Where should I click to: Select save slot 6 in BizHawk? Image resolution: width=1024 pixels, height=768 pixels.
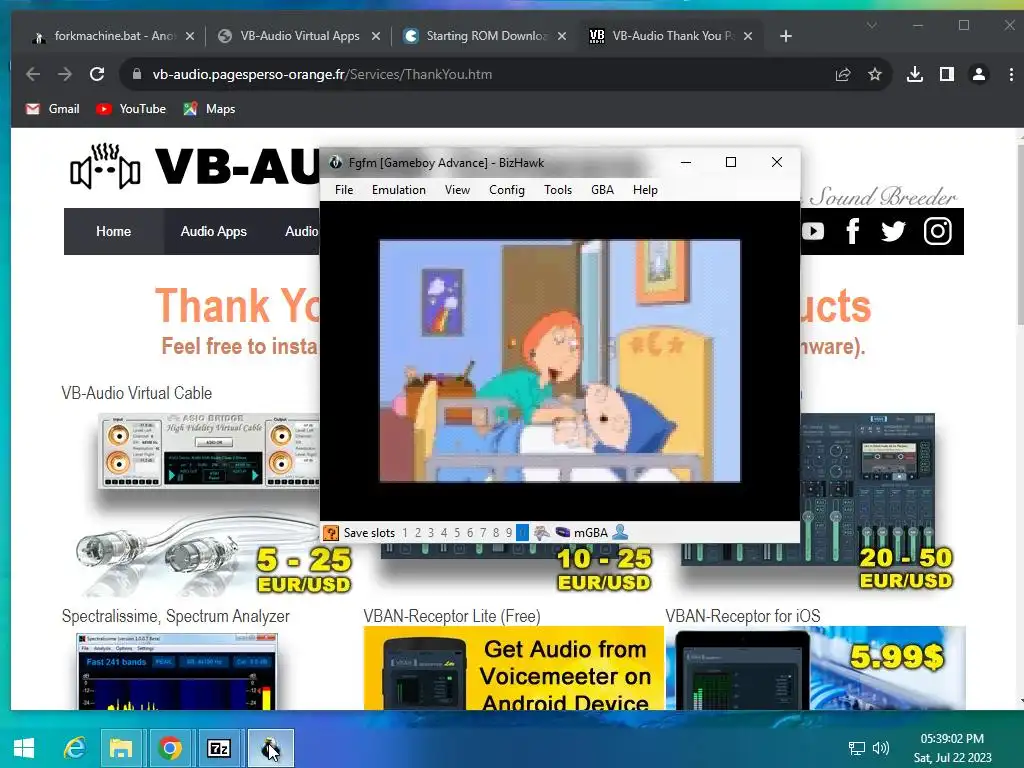coord(470,533)
